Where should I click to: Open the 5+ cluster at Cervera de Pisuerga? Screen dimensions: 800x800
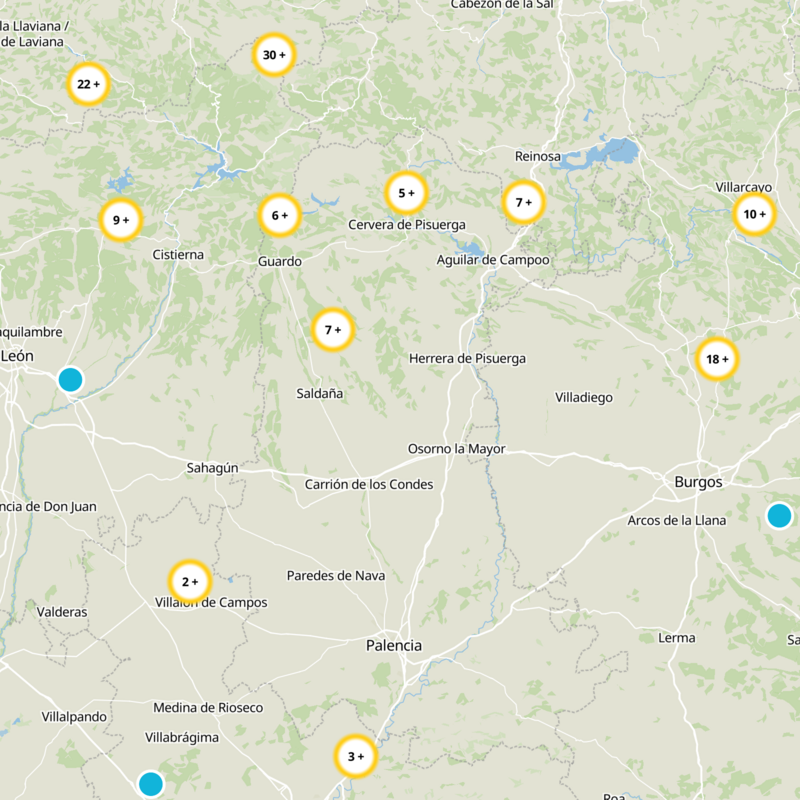[406, 193]
